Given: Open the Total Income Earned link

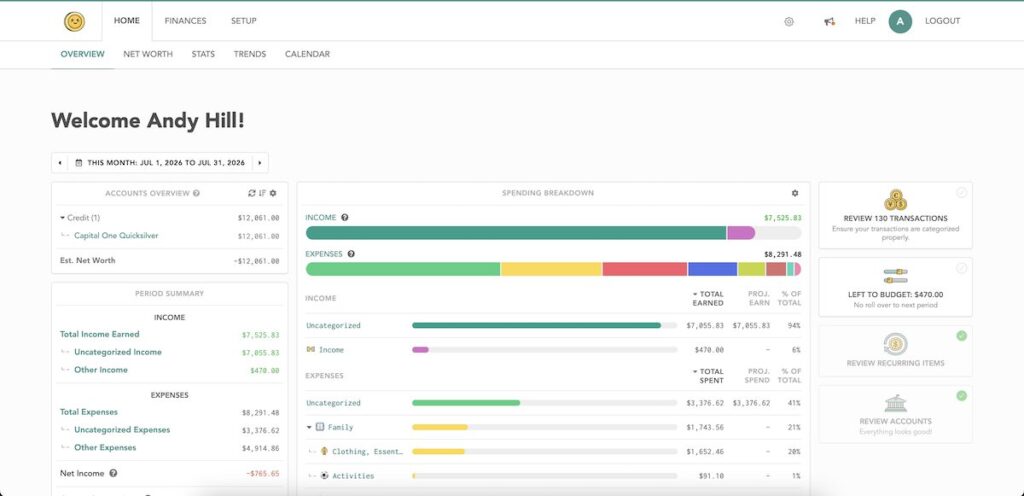Looking at the screenshot, I should (x=100, y=334).
